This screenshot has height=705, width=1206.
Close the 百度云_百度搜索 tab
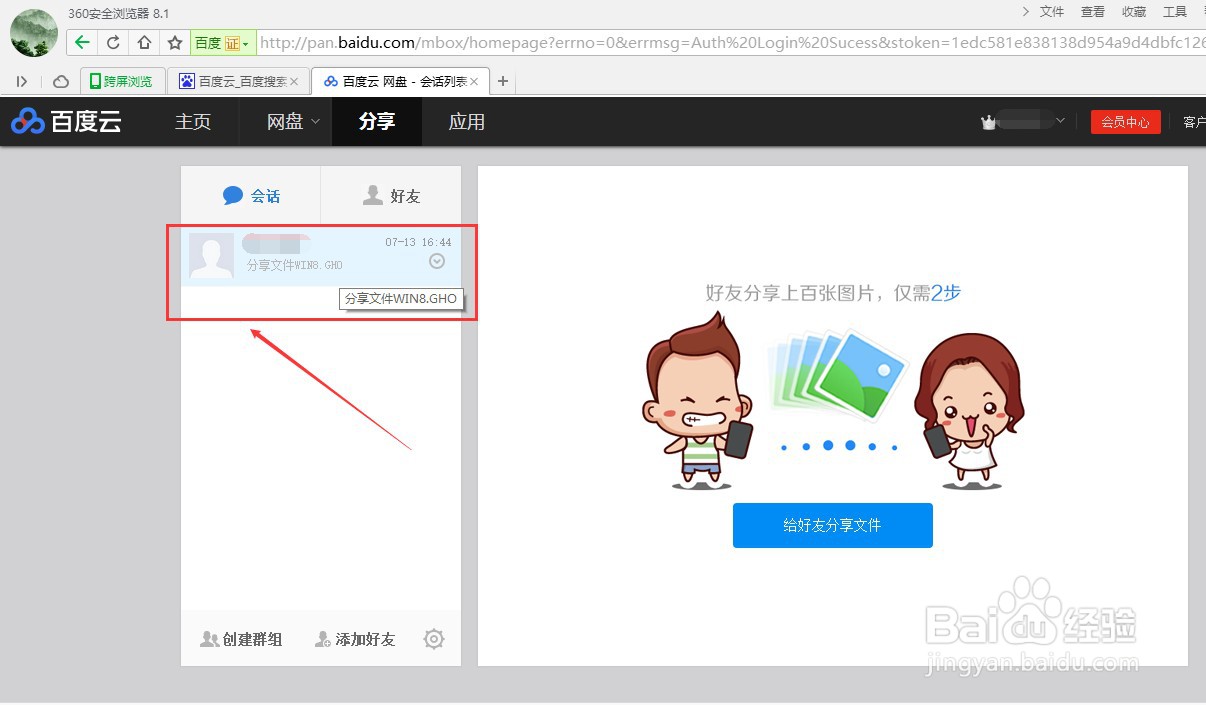point(294,82)
